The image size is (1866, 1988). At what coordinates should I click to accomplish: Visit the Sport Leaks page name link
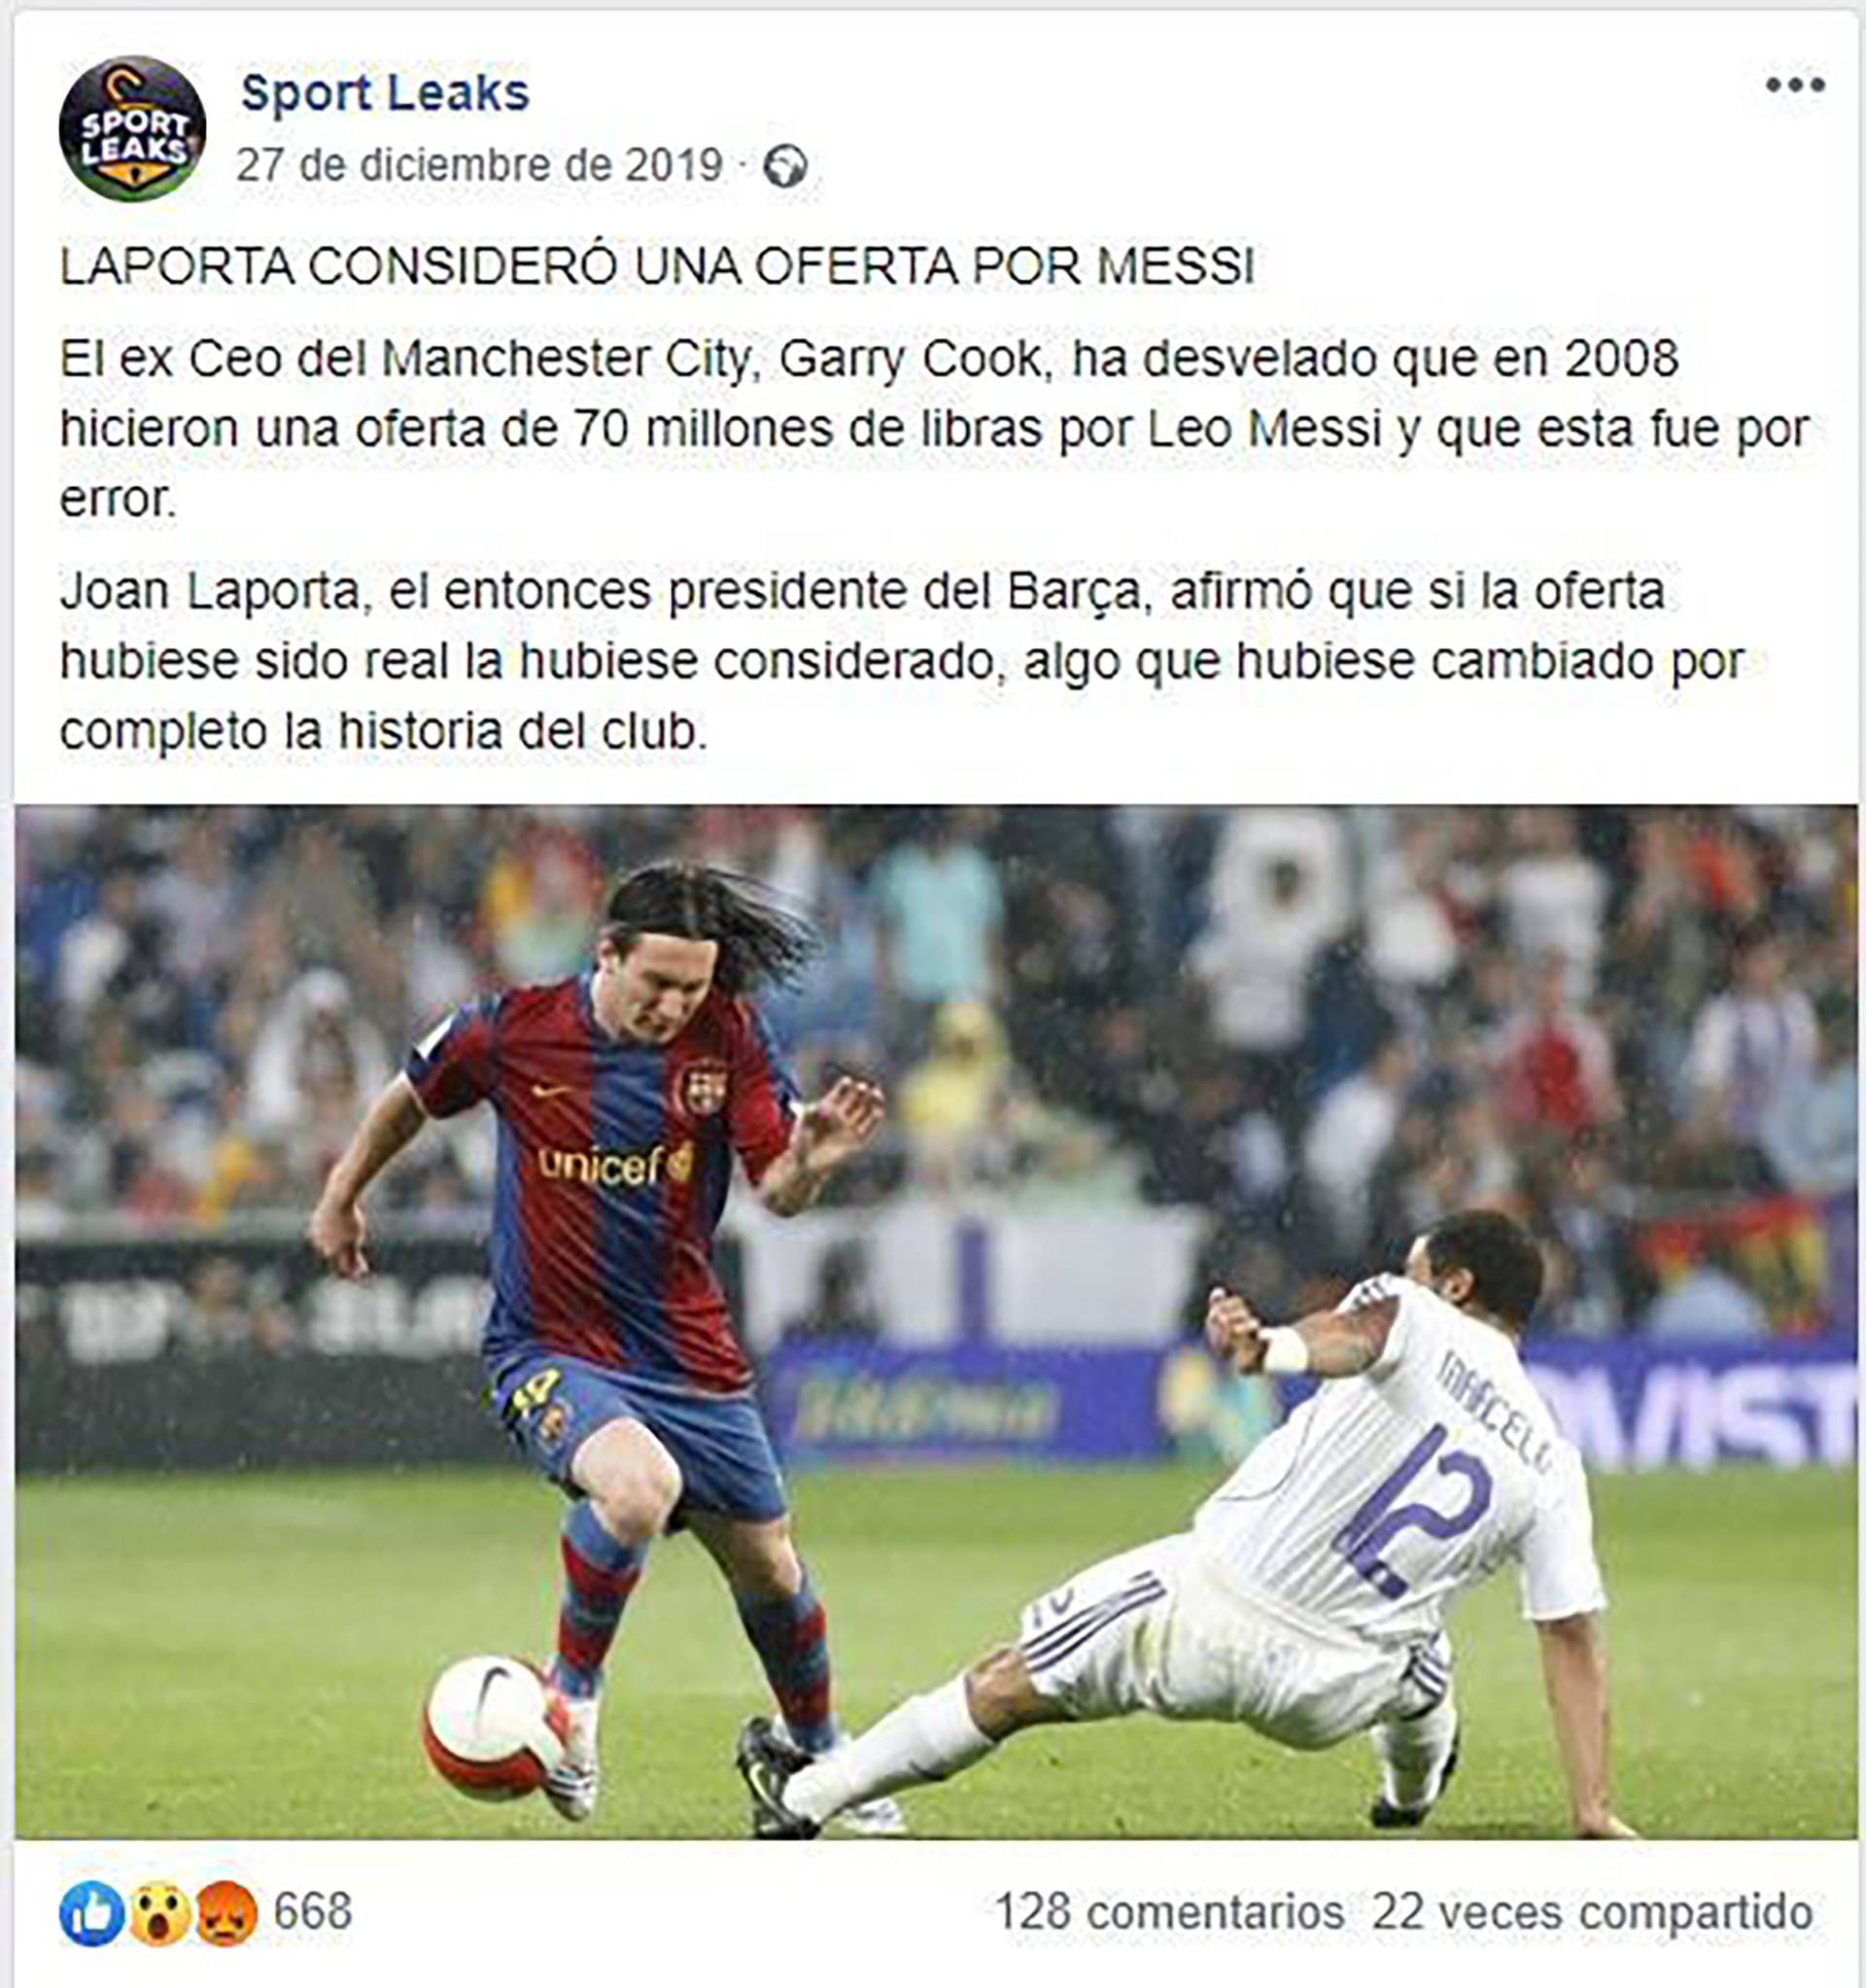click(x=385, y=92)
